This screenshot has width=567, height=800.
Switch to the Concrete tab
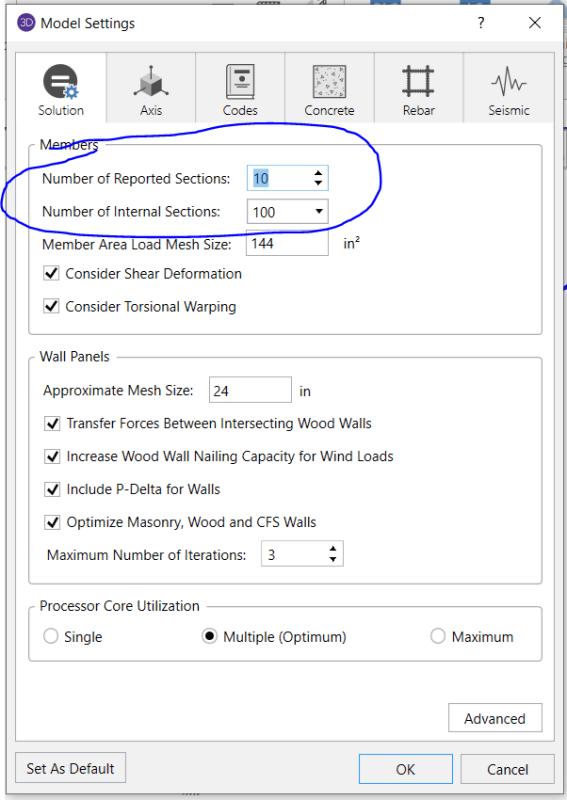click(329, 88)
